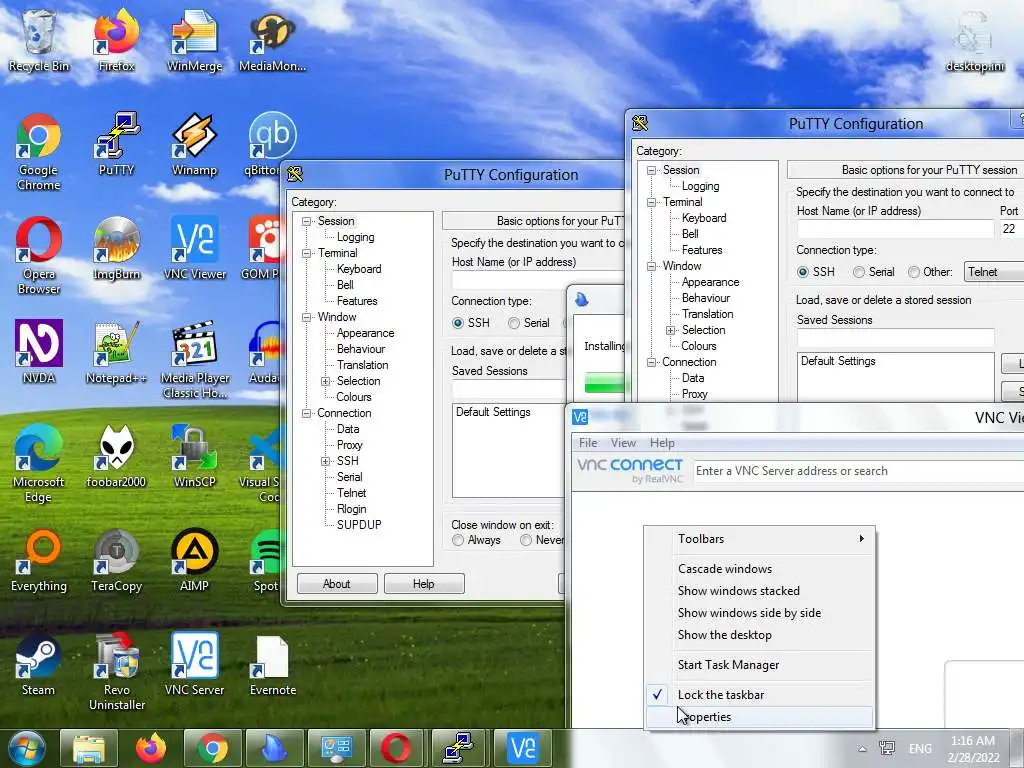Screen dimensions: 1024x768
Task: Select Default Settings in front PuTTY session list
Action: (839, 361)
